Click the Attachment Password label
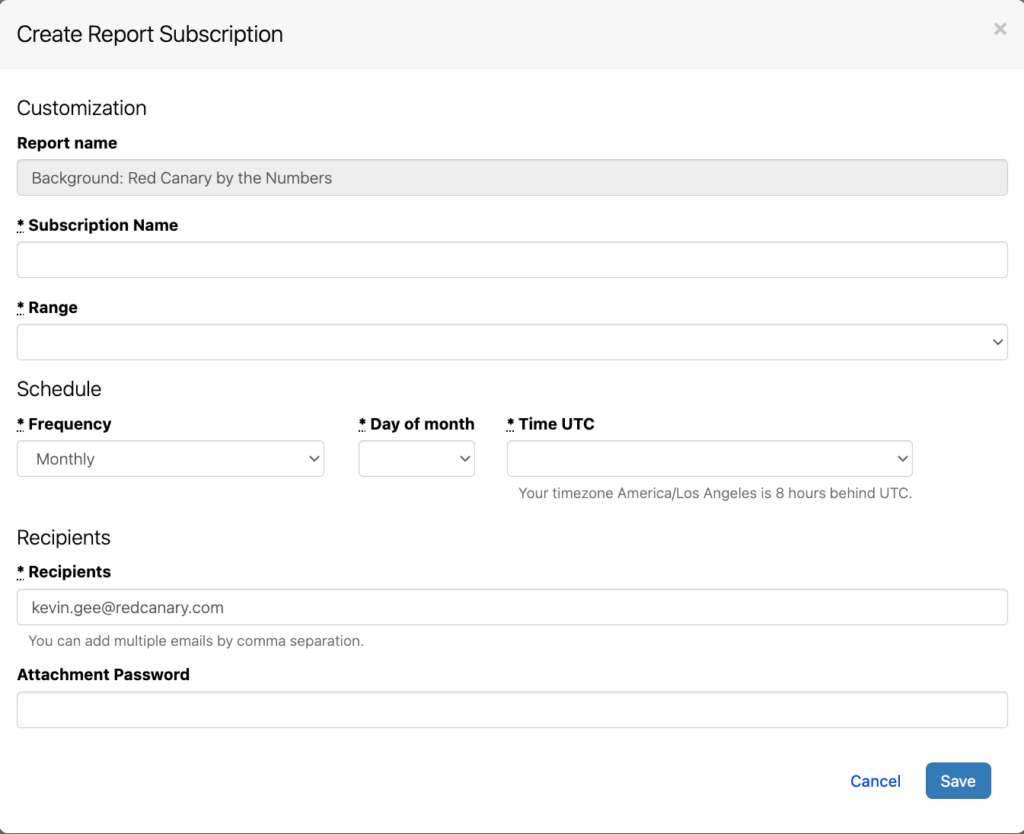Viewport: 1024px width, 834px height. pos(103,675)
